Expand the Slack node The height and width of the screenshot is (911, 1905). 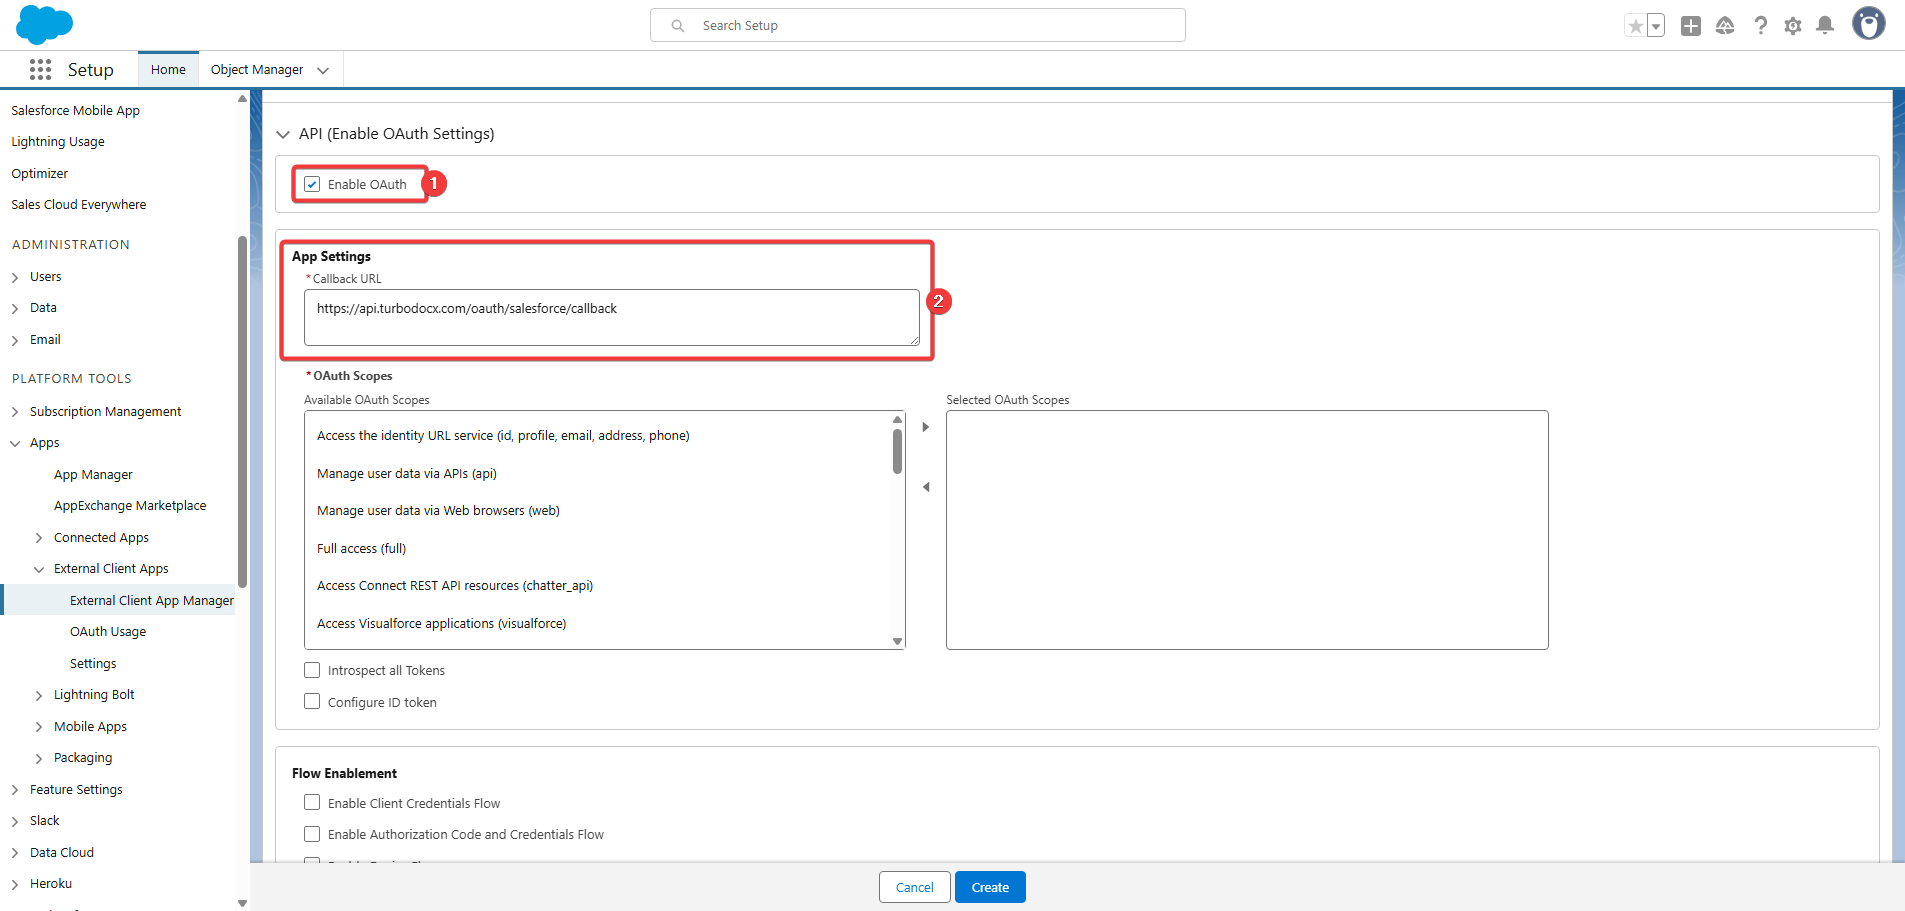pos(15,822)
